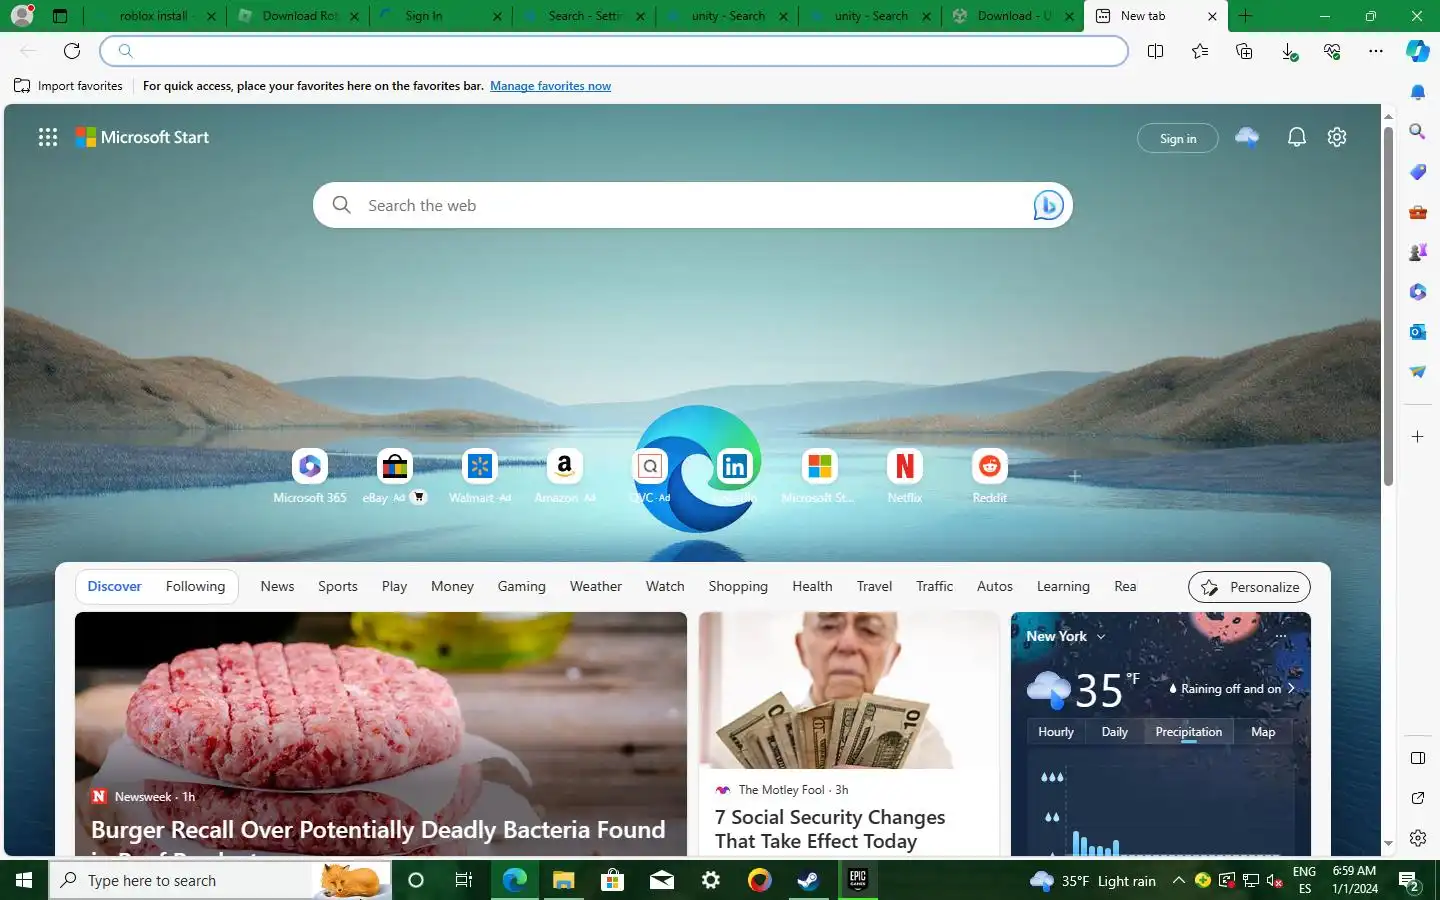Show the Downloads panel
Viewport: 1440px width, 900px height.
click(x=1289, y=51)
